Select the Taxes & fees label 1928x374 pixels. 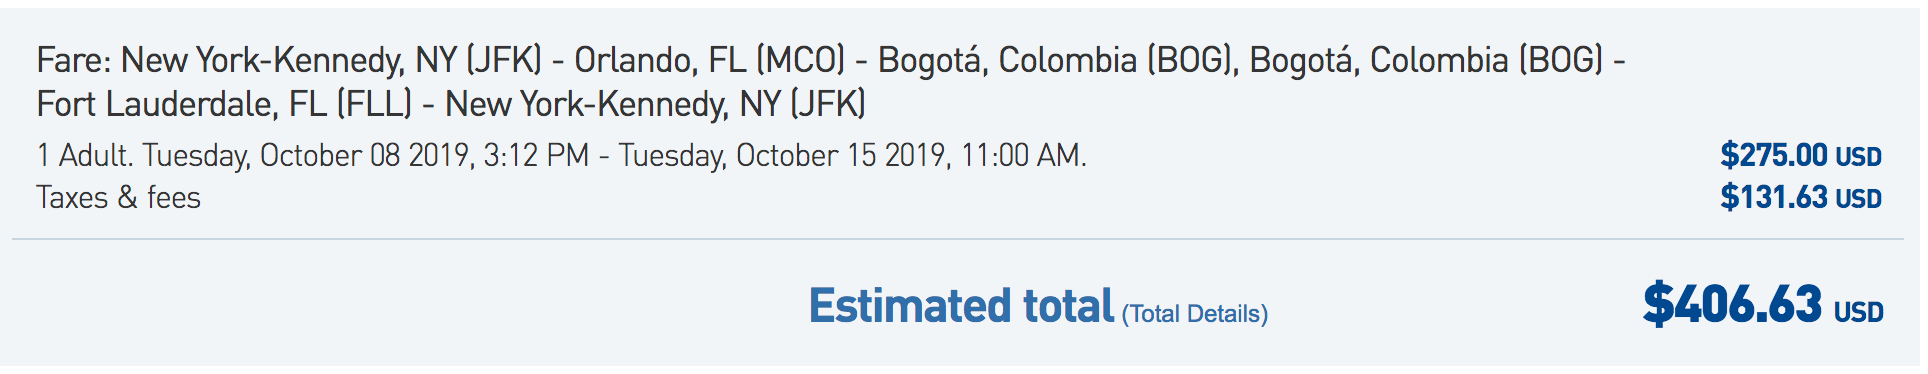pos(119,197)
